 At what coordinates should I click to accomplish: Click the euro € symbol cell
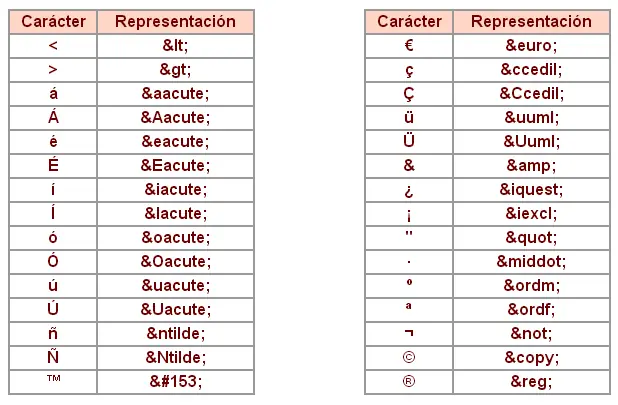[x=408, y=46]
